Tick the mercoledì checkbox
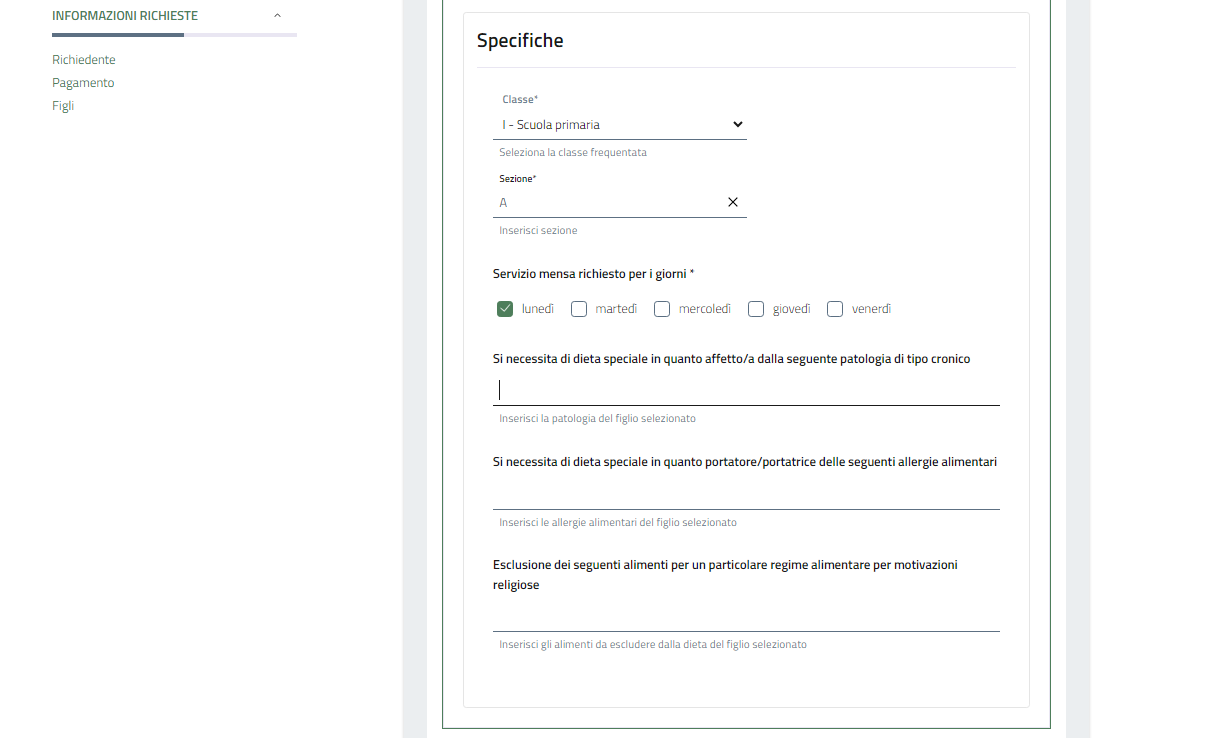The width and height of the screenshot is (1220, 738). (x=662, y=309)
